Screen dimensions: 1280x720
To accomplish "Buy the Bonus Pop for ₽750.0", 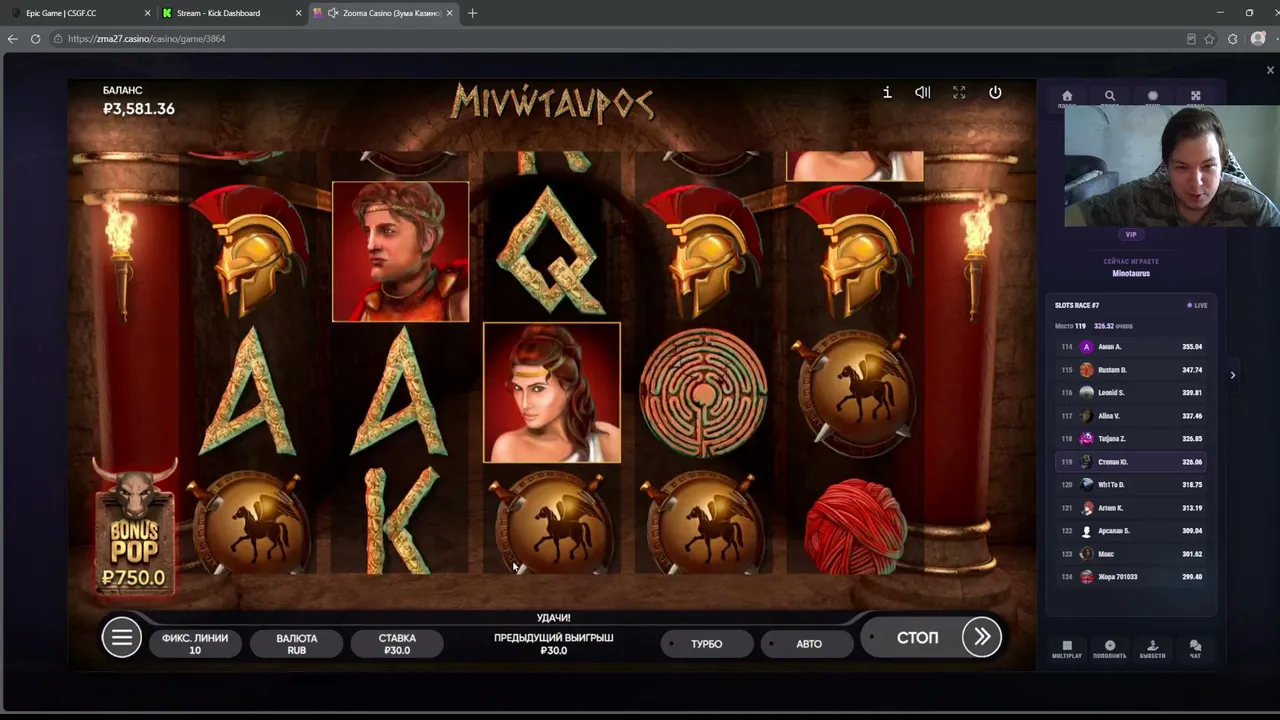I will point(134,527).
